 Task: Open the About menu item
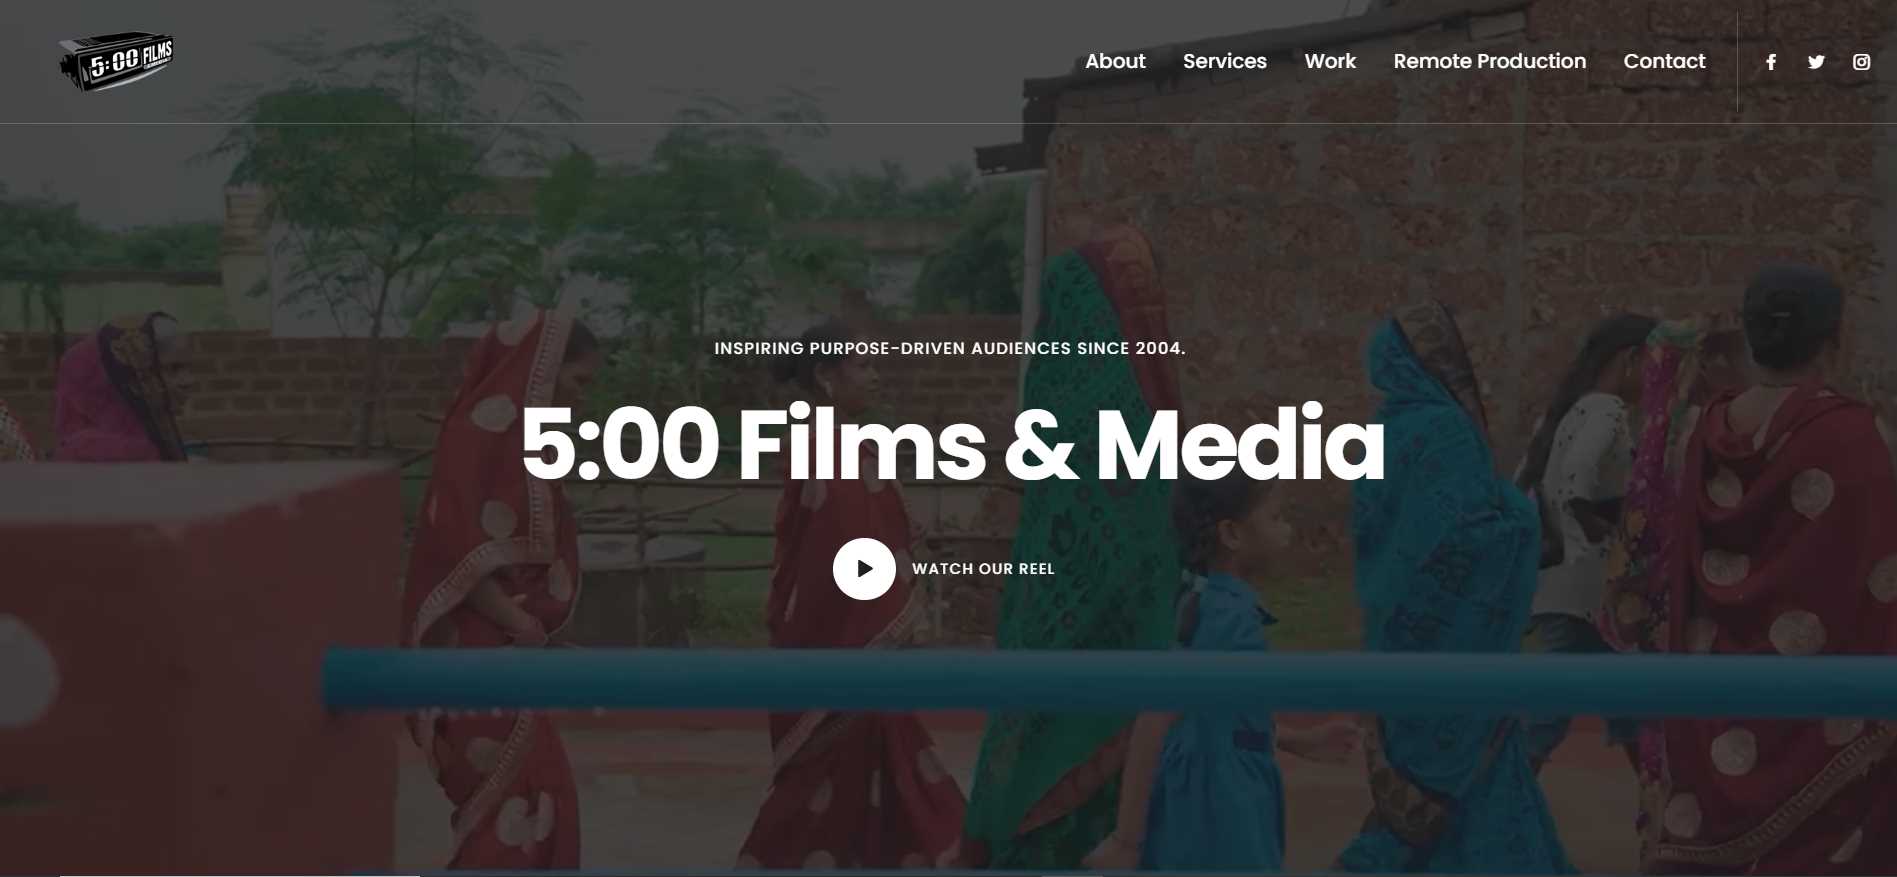point(1115,61)
